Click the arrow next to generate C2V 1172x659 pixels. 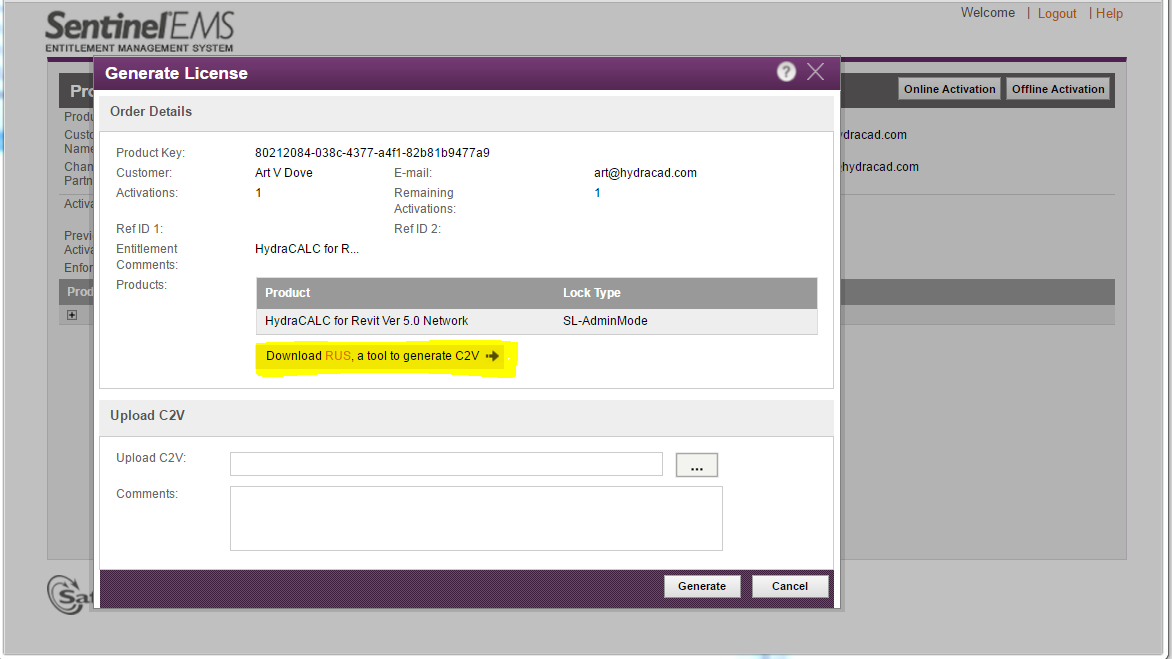click(492, 356)
